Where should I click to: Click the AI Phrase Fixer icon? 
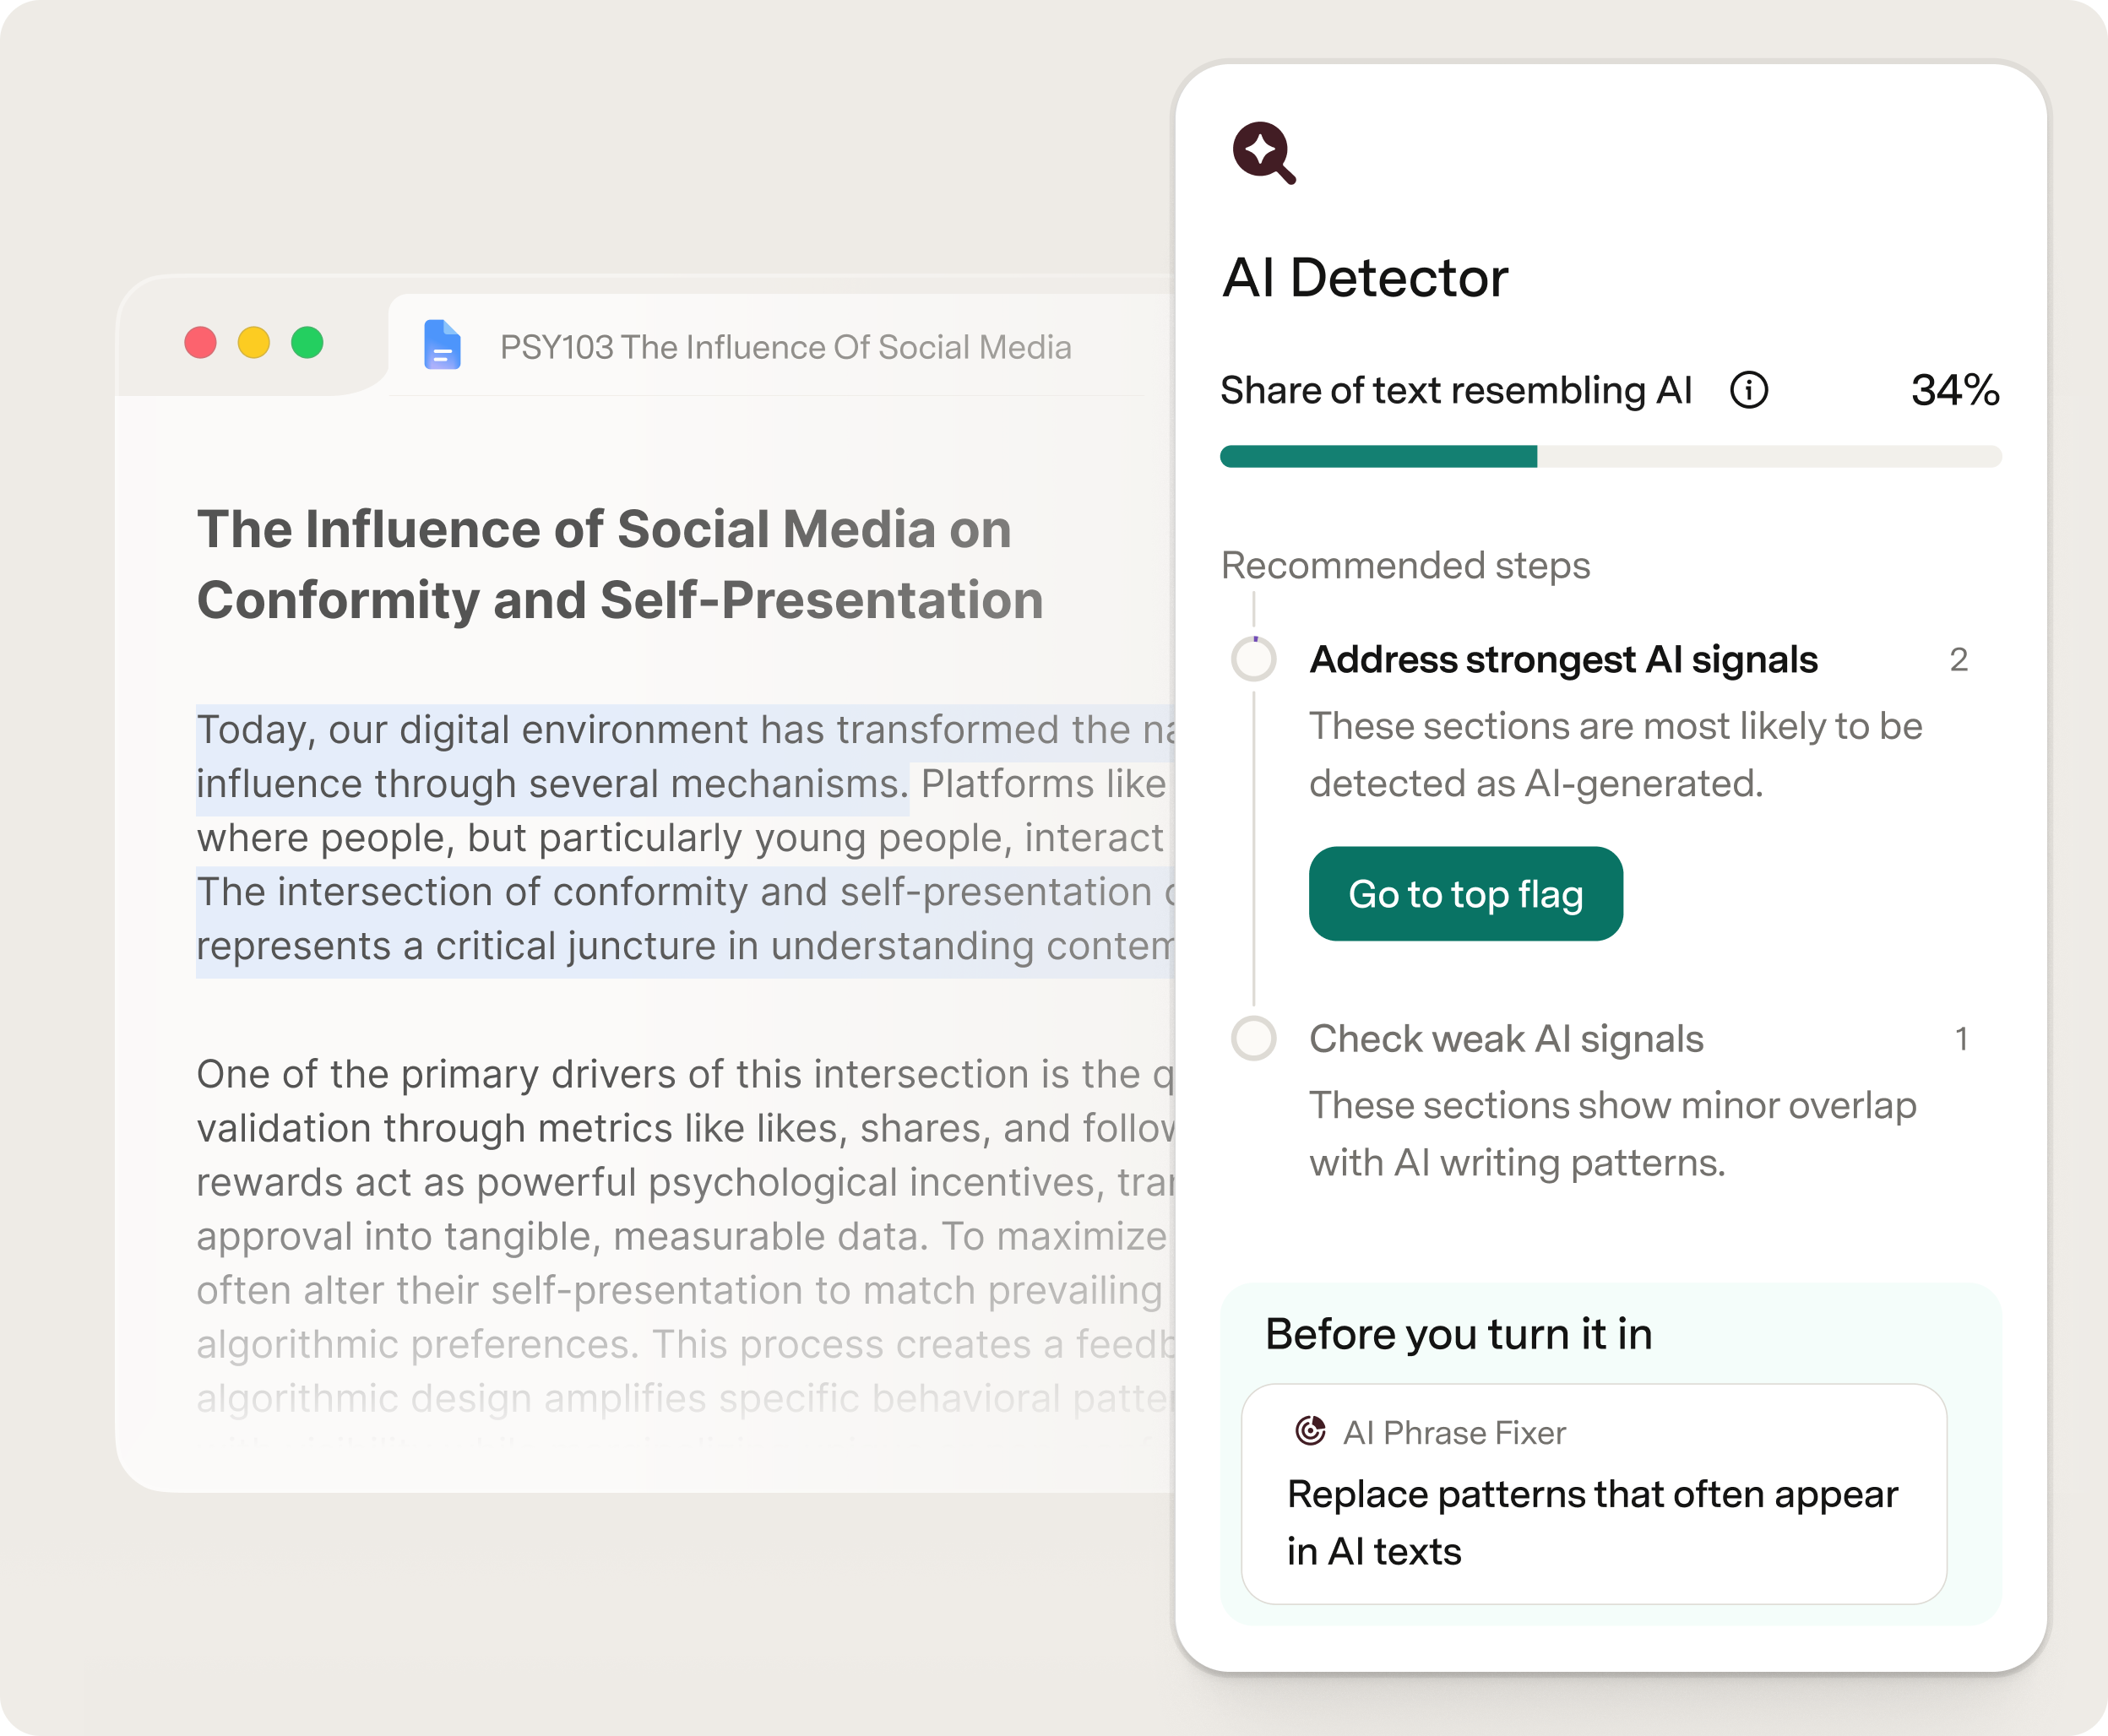[1310, 1431]
